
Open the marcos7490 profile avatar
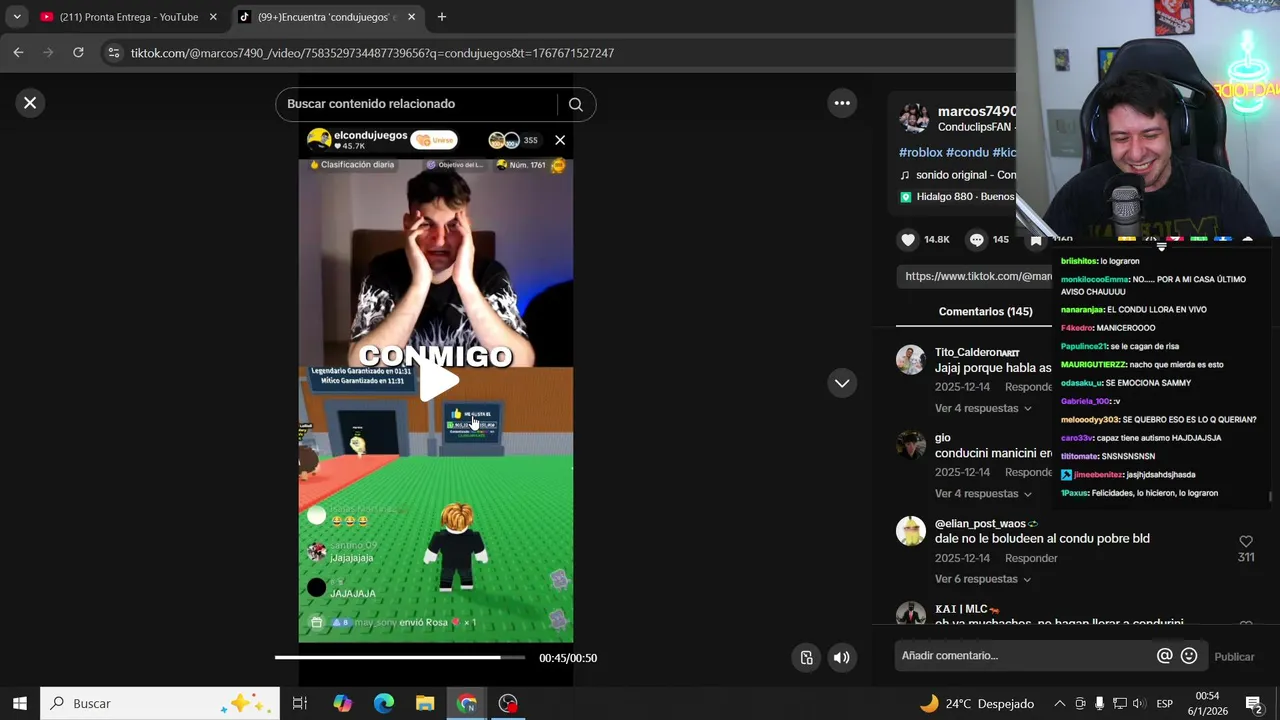[913, 118]
